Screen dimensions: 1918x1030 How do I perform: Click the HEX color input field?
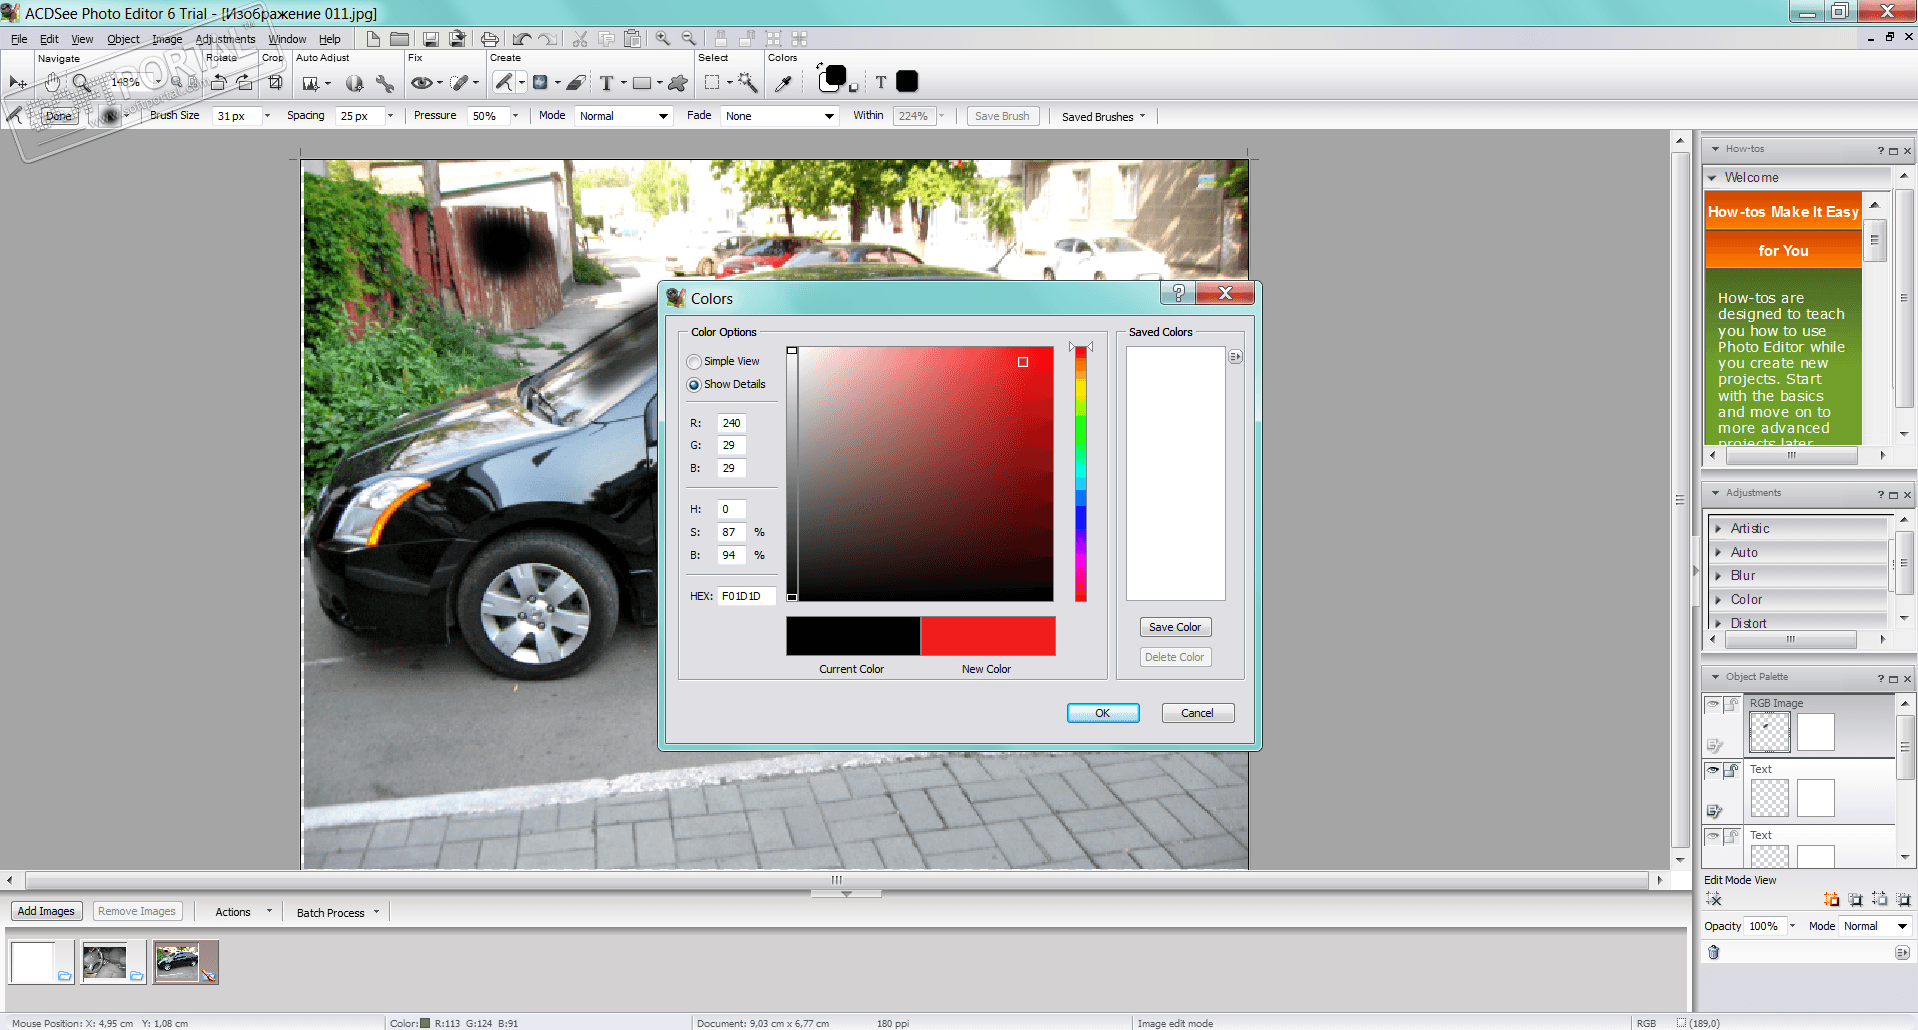(x=747, y=596)
